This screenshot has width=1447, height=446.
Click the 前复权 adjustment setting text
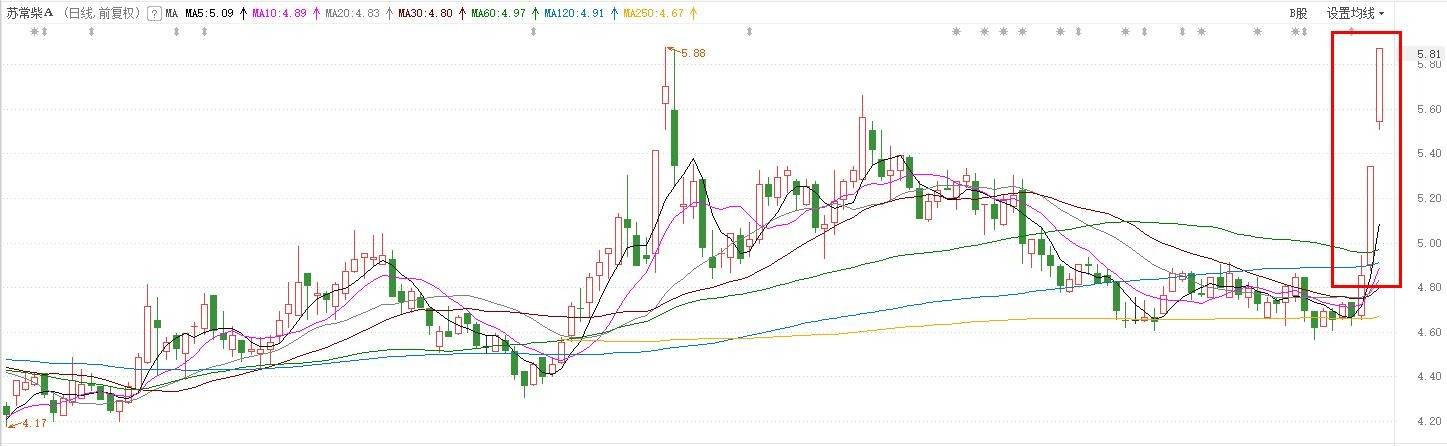tap(115, 14)
